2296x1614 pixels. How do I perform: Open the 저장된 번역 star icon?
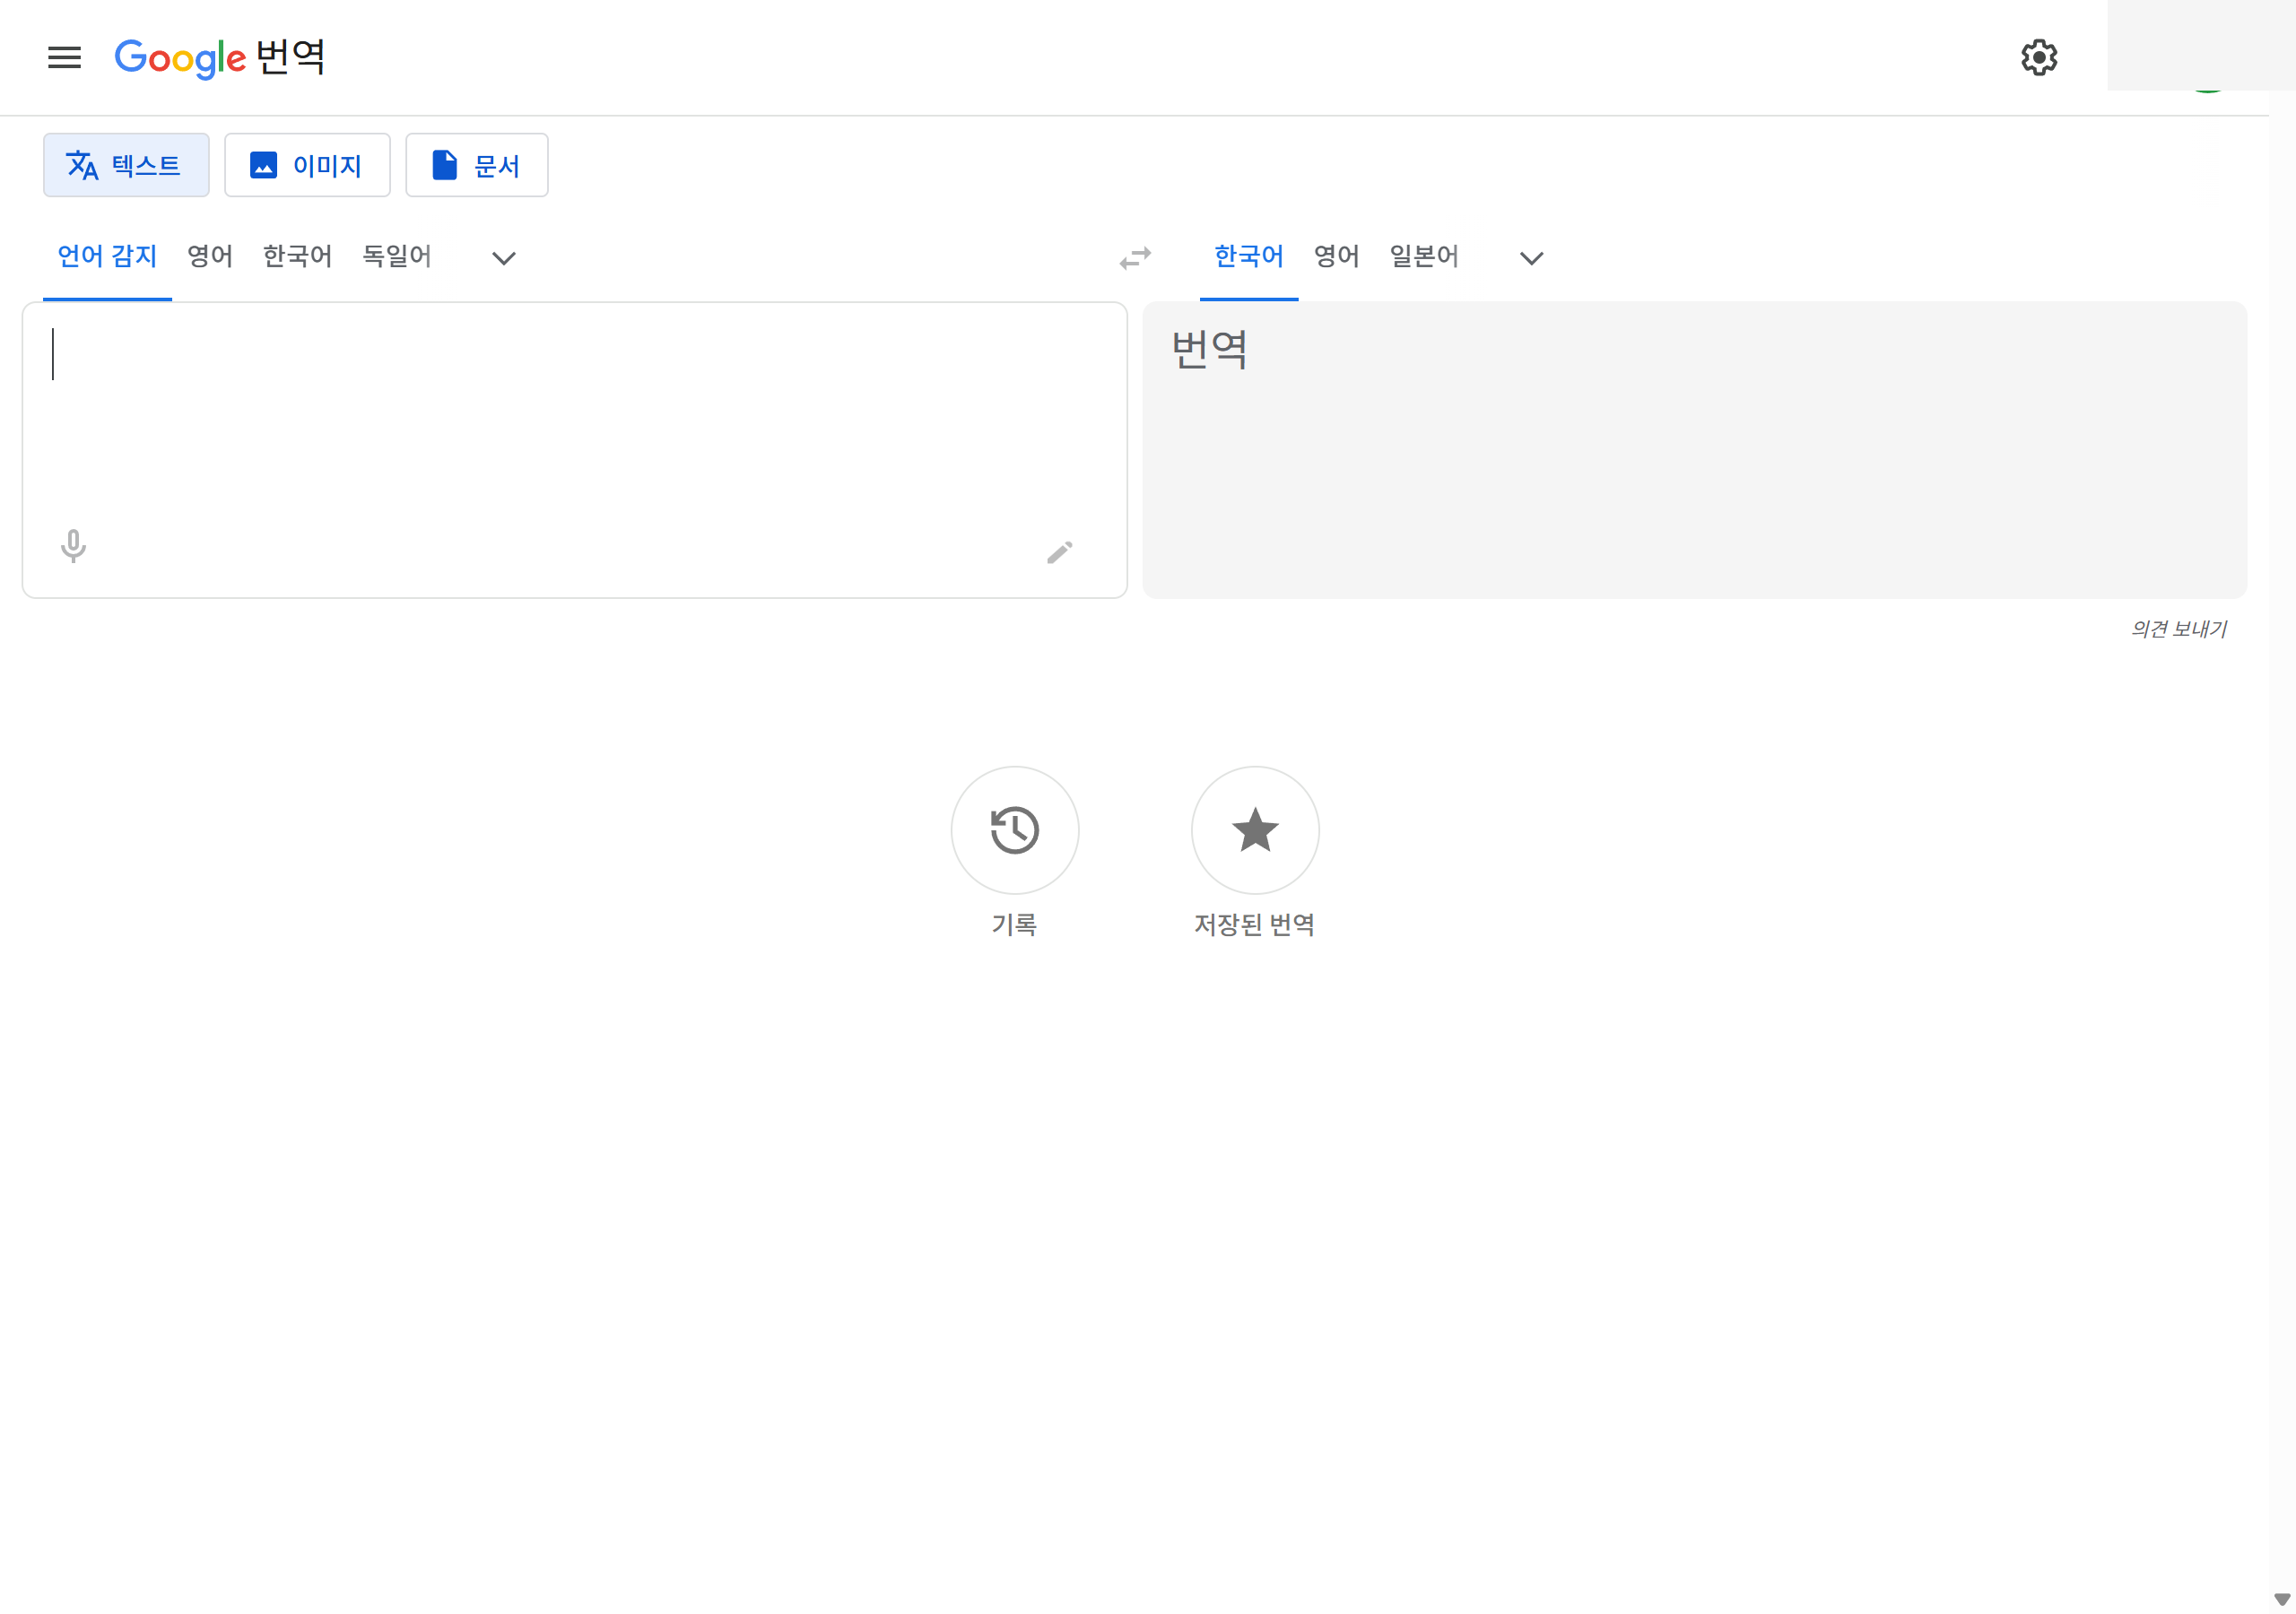click(x=1254, y=829)
